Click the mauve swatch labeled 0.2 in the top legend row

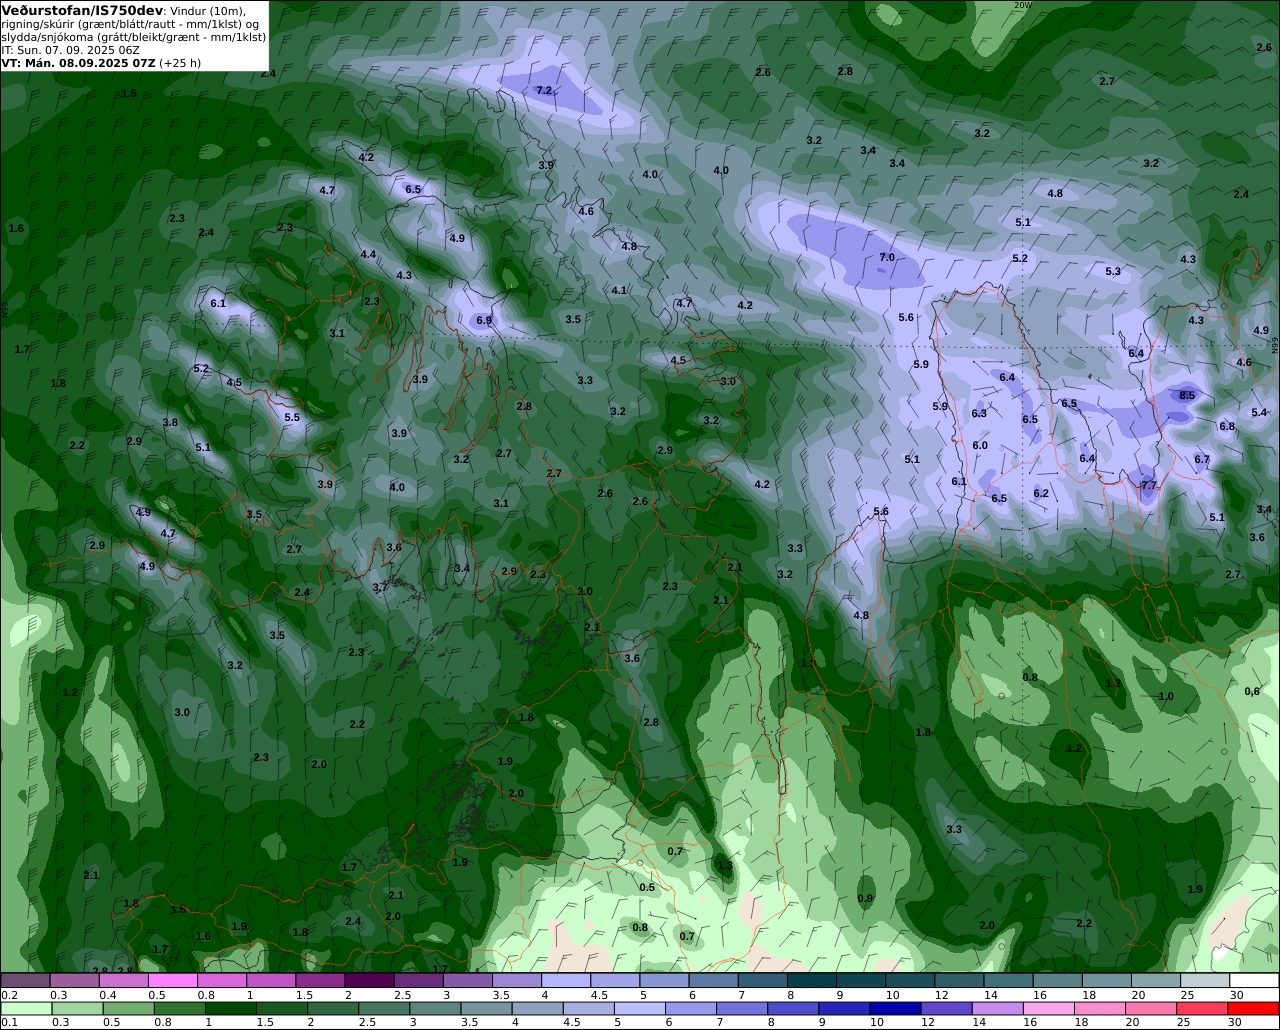tap(25, 980)
